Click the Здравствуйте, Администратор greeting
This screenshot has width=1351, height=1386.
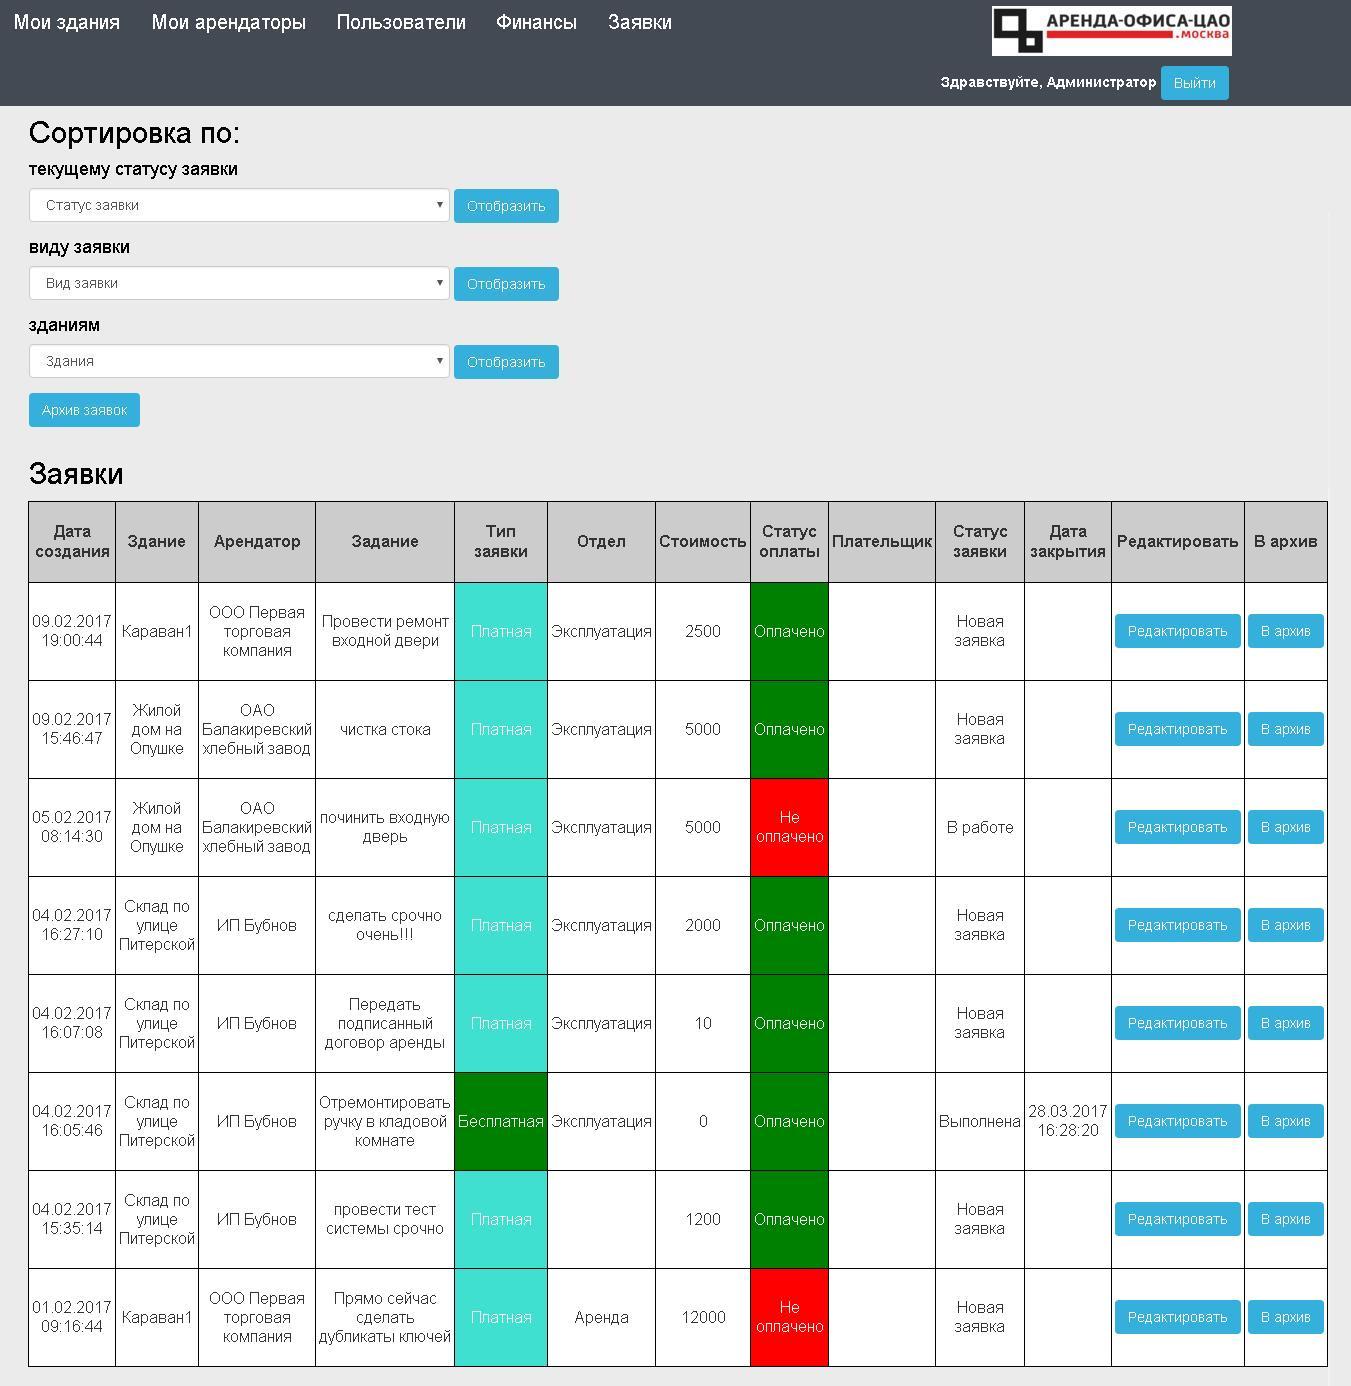(x=1048, y=82)
